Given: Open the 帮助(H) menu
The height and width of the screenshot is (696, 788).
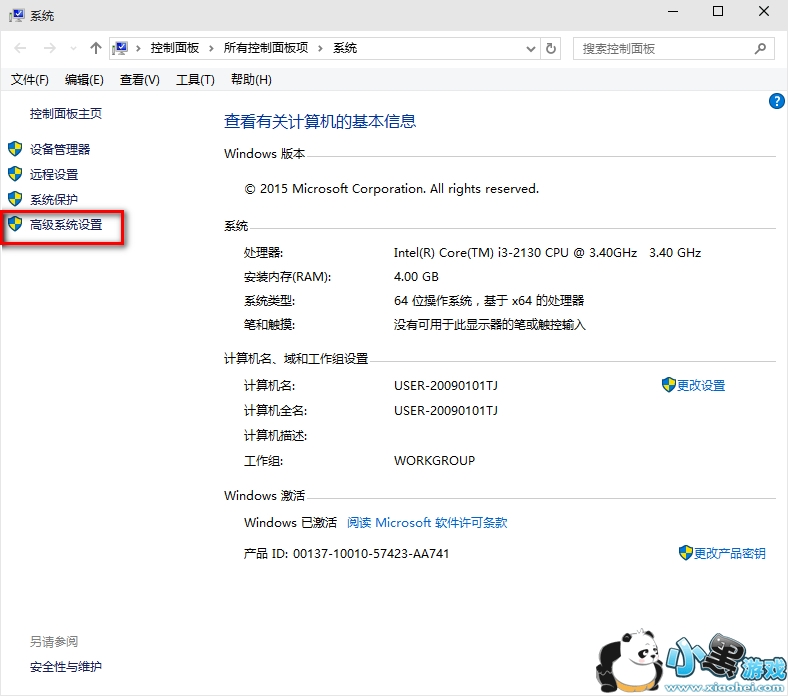Looking at the screenshot, I should [x=251, y=80].
